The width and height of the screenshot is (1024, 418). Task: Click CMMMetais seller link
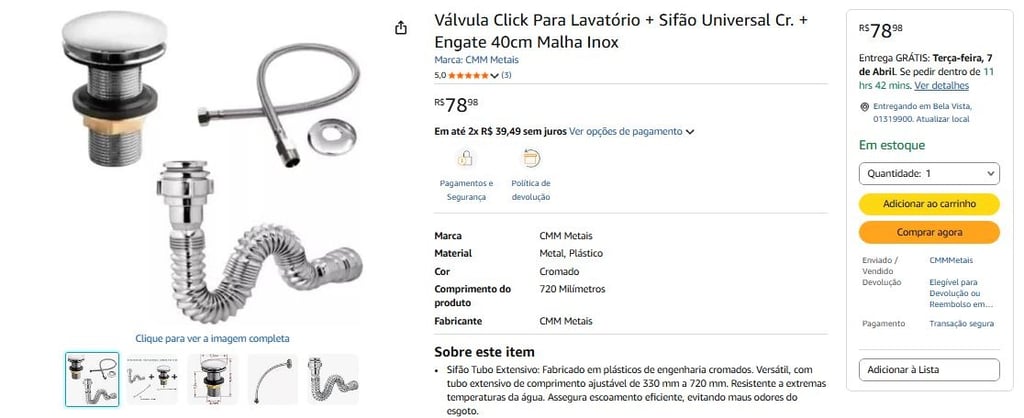pyautogui.click(x=951, y=260)
